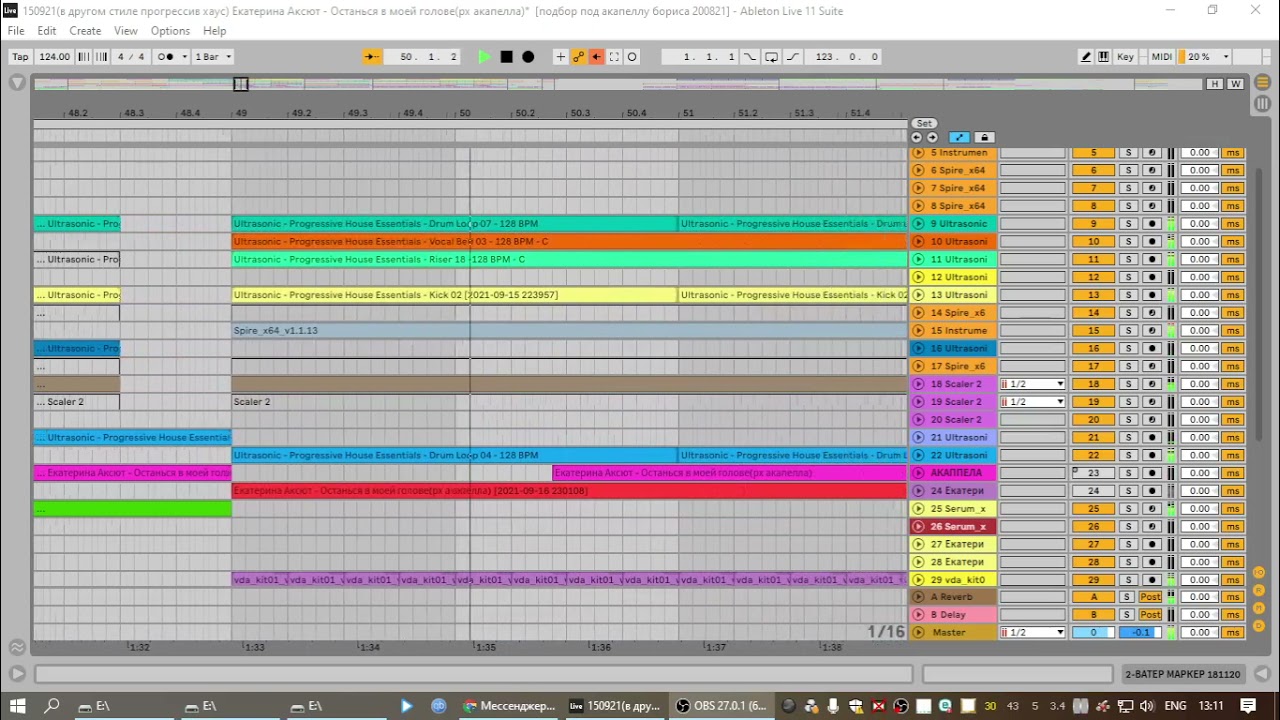Unfold the Master track
This screenshot has width=1280, height=720.
click(918, 633)
